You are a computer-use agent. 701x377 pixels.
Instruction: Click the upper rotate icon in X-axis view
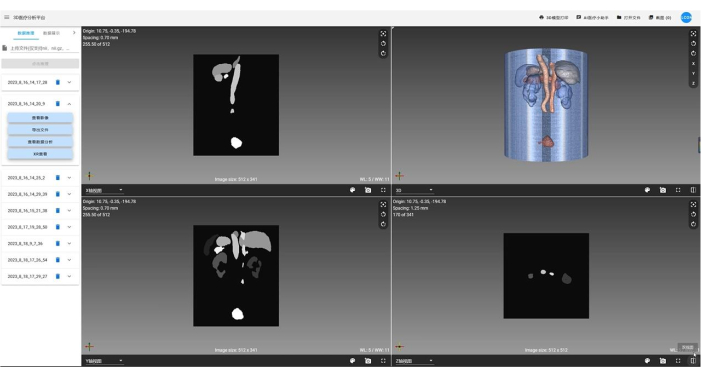(383, 43)
